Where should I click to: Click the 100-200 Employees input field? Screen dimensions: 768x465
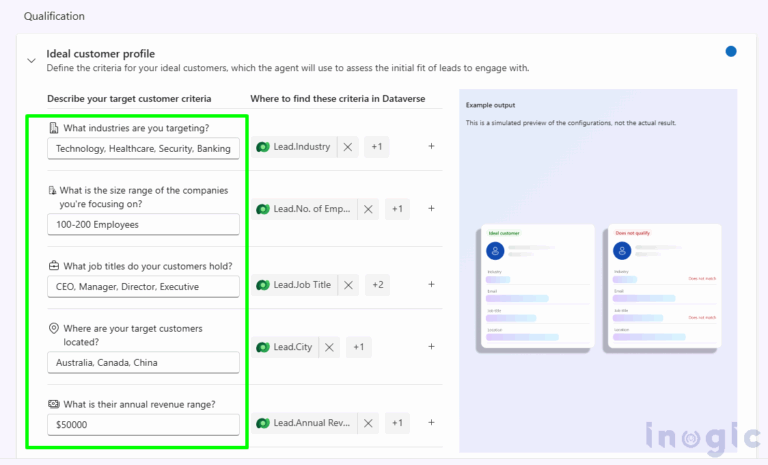[143, 224]
